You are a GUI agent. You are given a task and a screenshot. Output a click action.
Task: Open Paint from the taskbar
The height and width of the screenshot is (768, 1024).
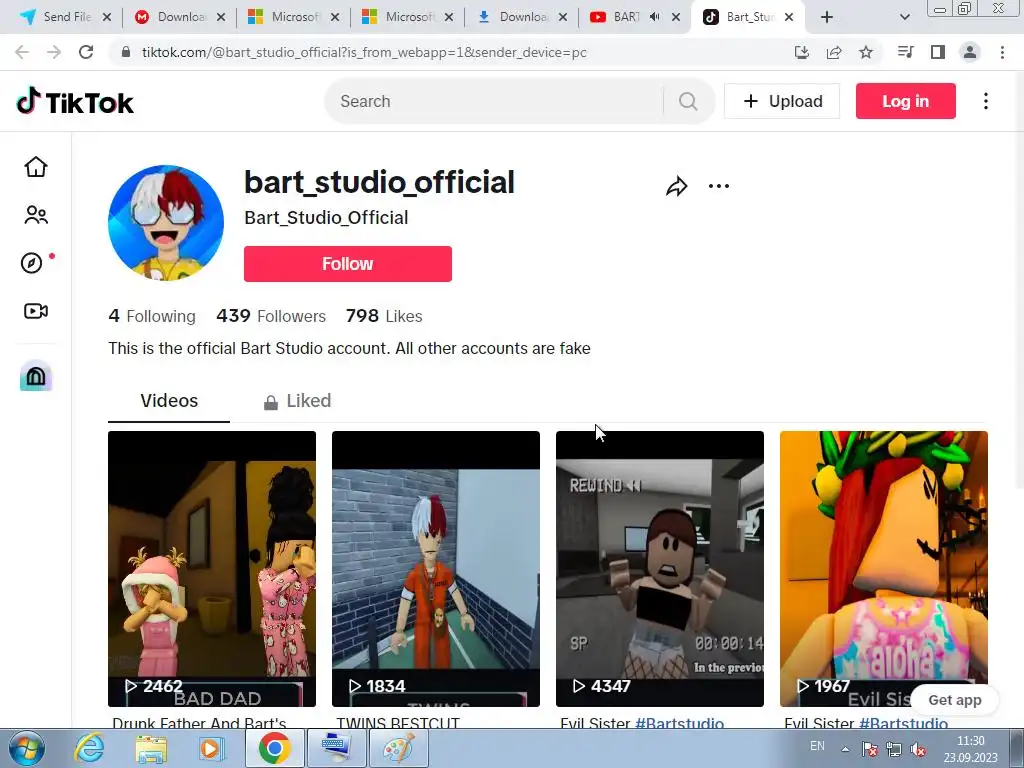click(399, 748)
